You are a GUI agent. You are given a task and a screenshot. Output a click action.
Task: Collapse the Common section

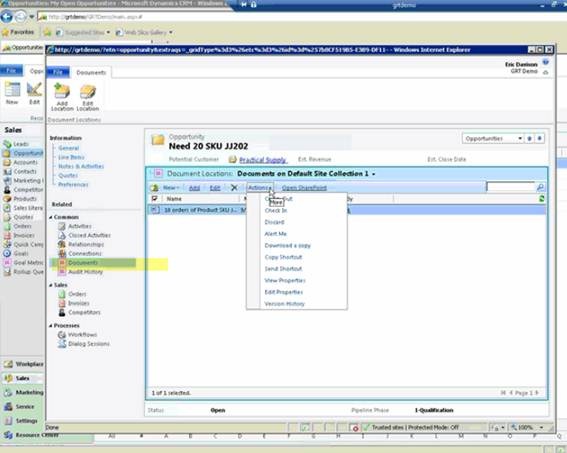pos(51,217)
